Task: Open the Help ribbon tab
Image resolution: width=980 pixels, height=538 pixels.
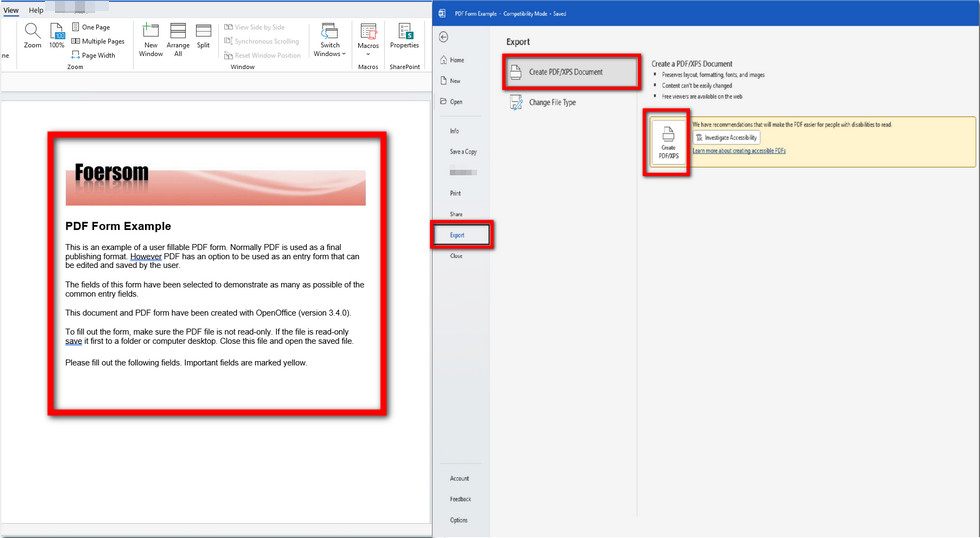Action: tap(36, 10)
